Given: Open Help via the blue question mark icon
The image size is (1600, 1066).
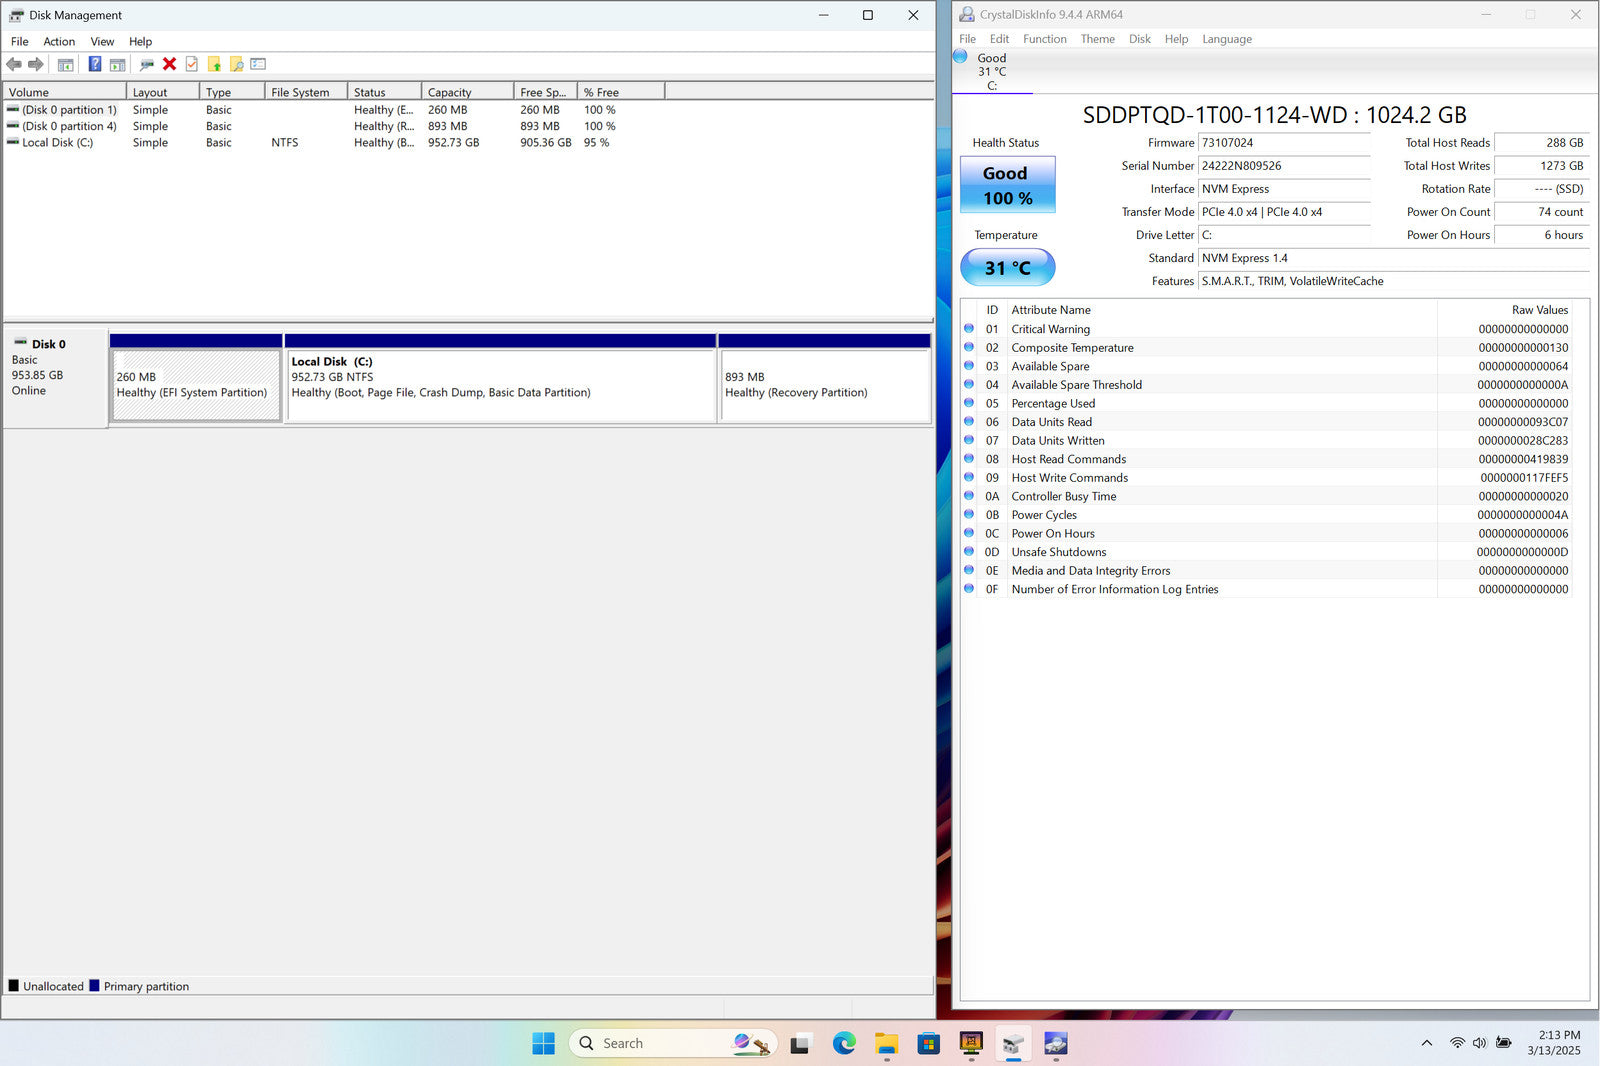Looking at the screenshot, I should pyautogui.click(x=95, y=64).
